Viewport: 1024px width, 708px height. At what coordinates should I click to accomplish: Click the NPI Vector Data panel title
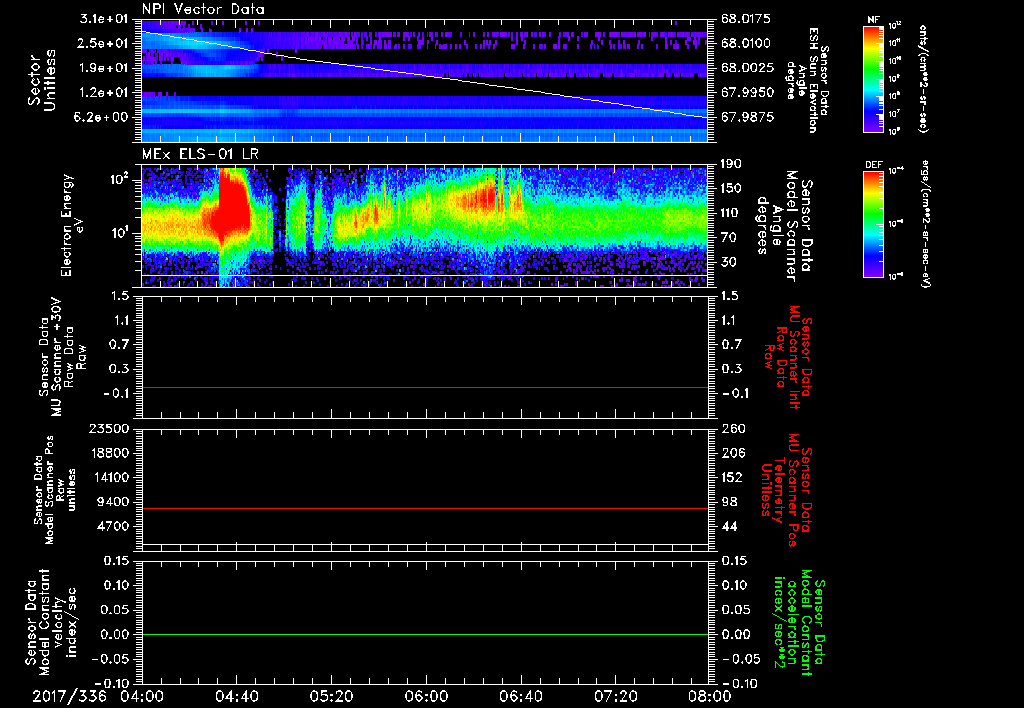(203, 10)
